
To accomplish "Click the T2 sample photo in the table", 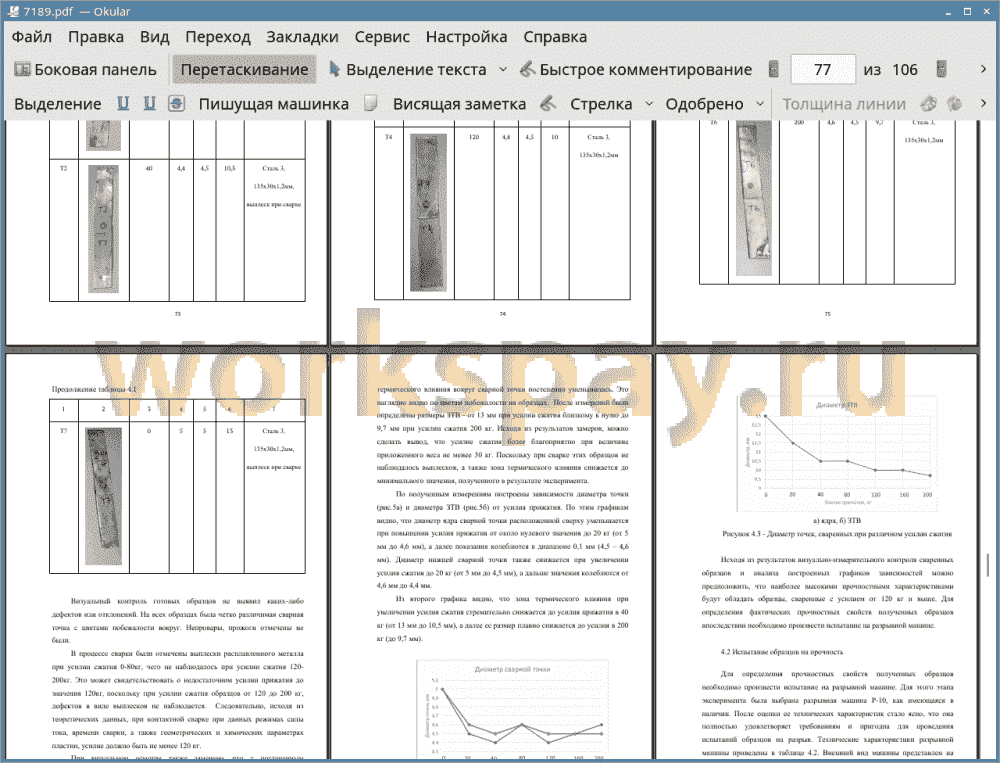I will click(103, 229).
